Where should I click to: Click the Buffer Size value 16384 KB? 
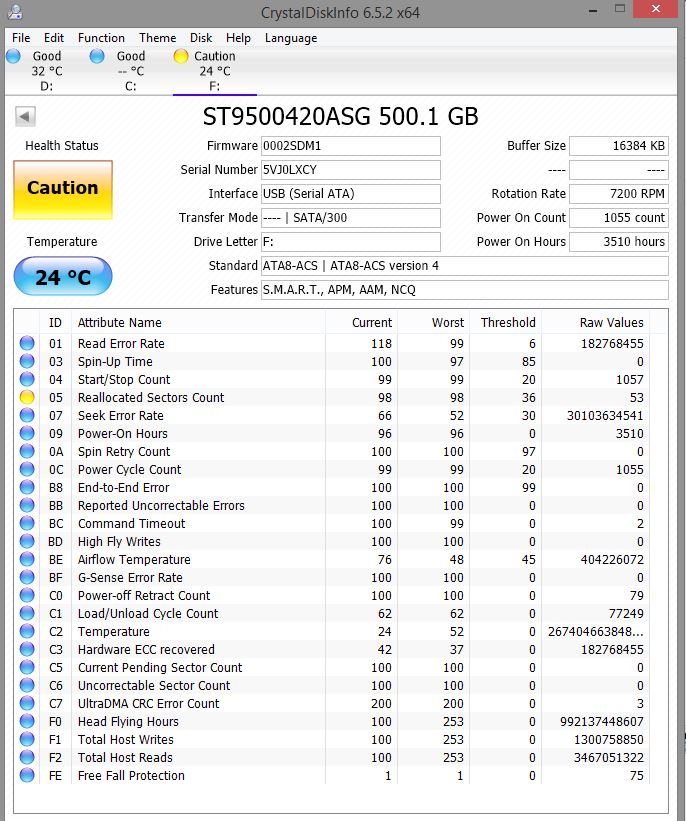coord(618,146)
